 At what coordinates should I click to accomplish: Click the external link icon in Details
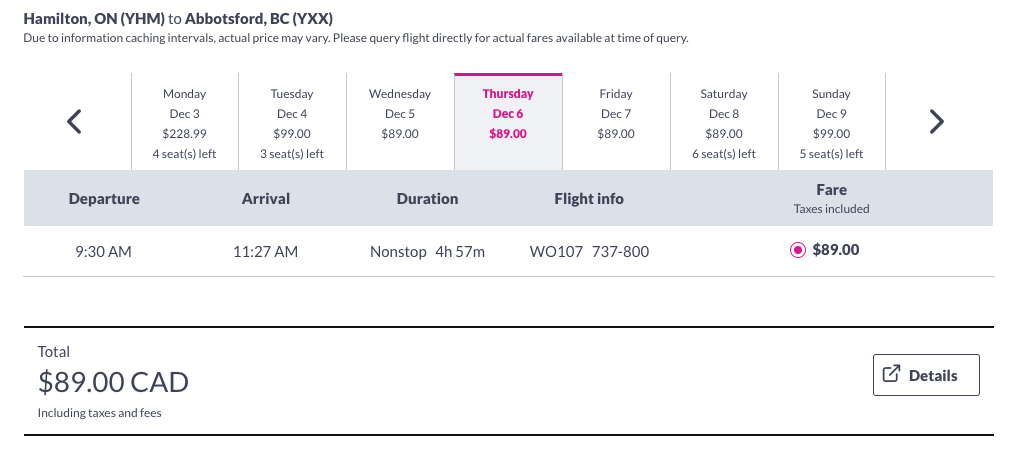[891, 374]
